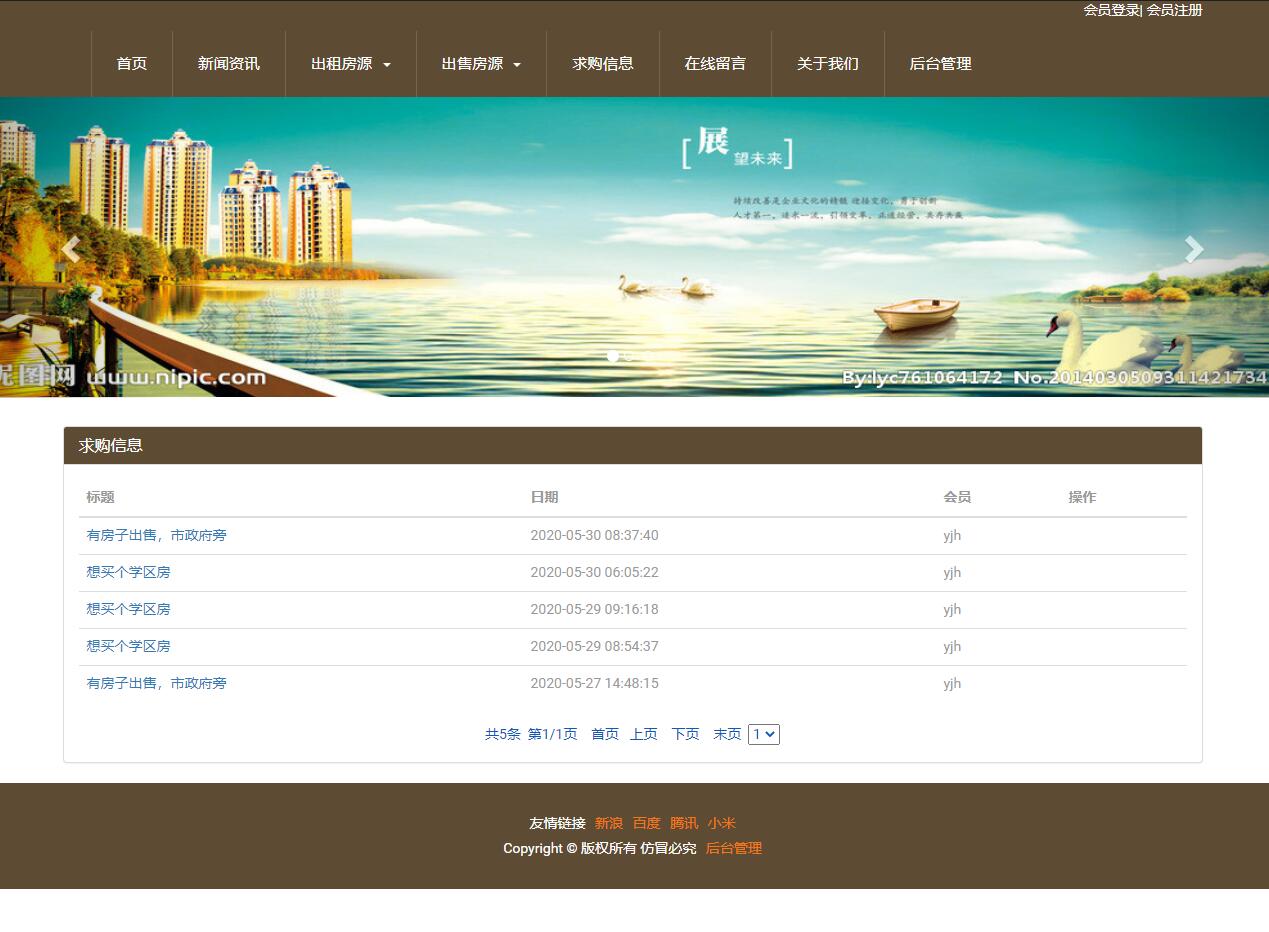
Task: Go to the 首页 menu item
Action: point(131,63)
